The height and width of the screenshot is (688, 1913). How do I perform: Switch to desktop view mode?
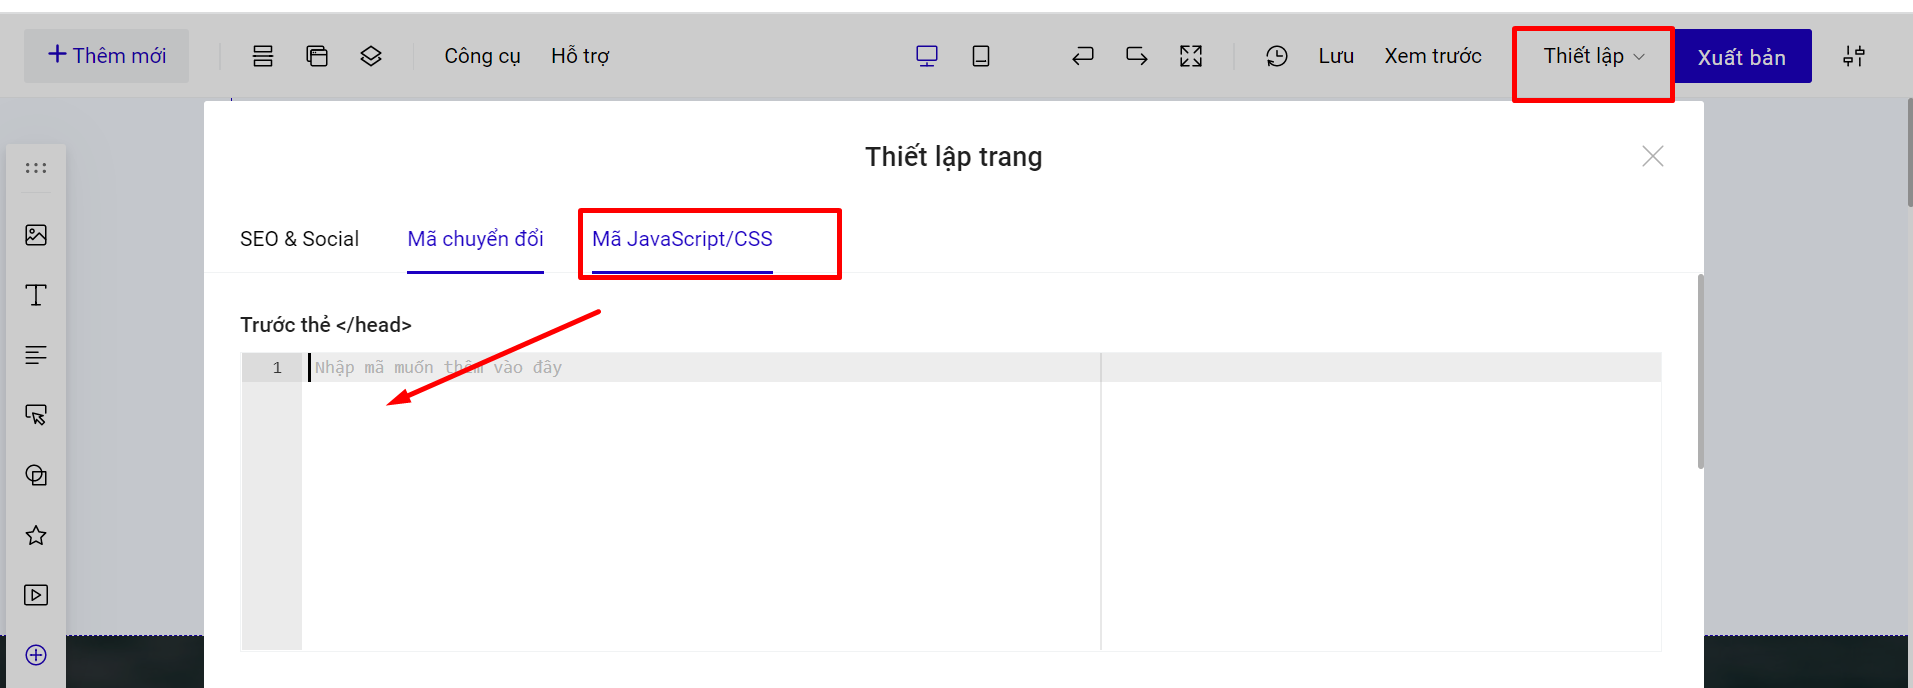click(x=927, y=56)
